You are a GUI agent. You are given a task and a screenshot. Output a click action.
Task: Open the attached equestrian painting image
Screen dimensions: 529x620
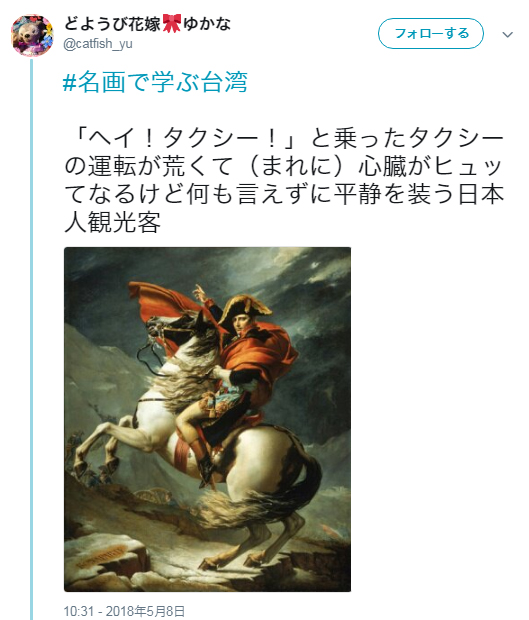(x=208, y=419)
